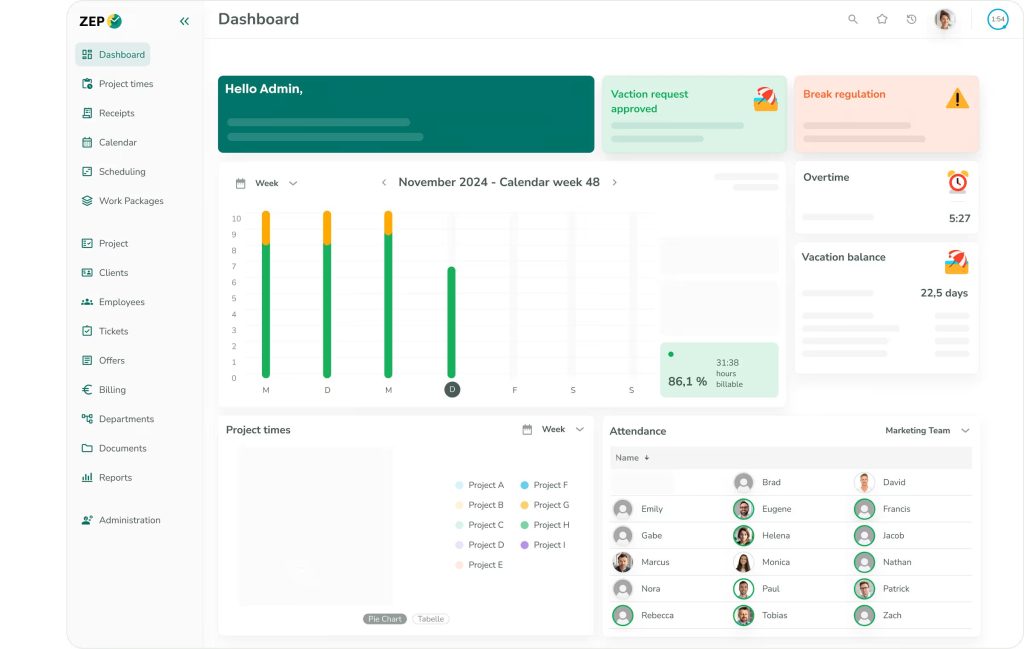This screenshot has height=649, width=1024.
Task: Click the timer circle showing 1:54
Action: click(x=997, y=19)
